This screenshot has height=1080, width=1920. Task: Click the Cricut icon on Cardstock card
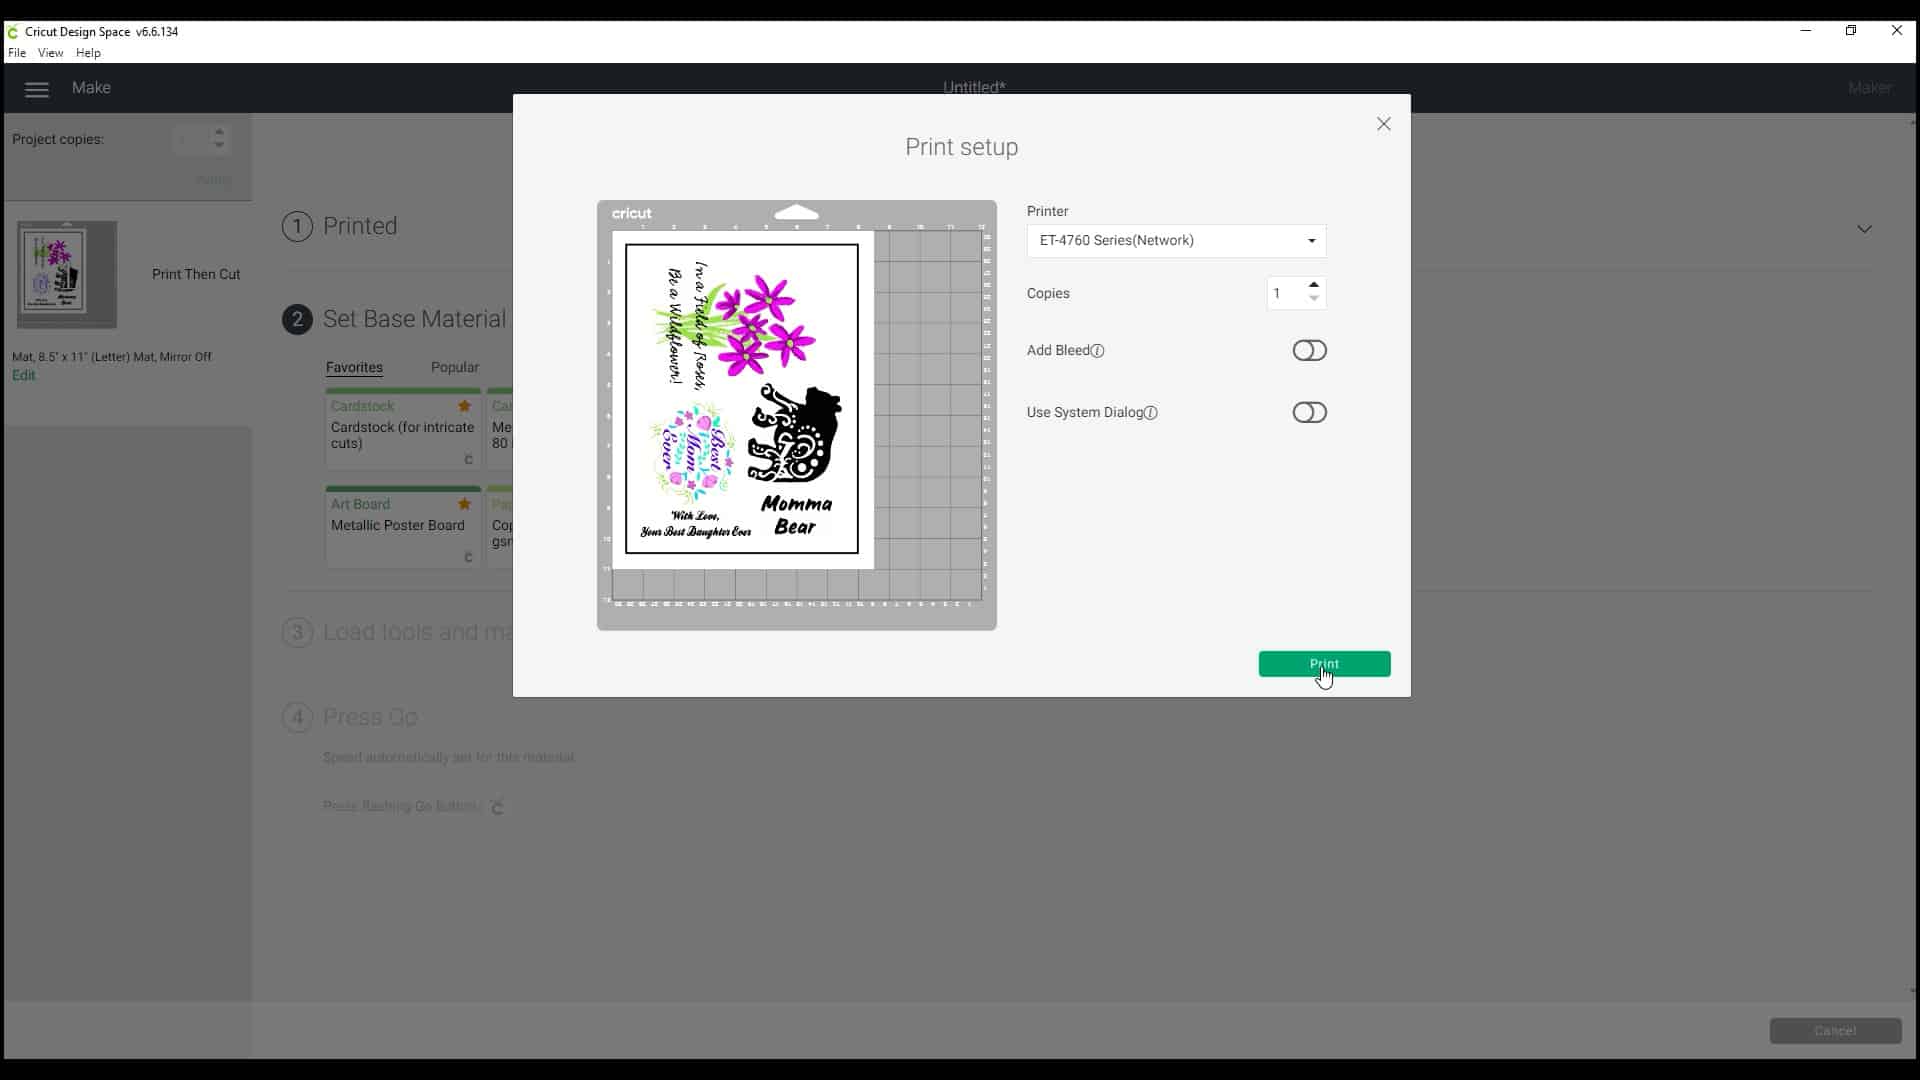click(468, 460)
